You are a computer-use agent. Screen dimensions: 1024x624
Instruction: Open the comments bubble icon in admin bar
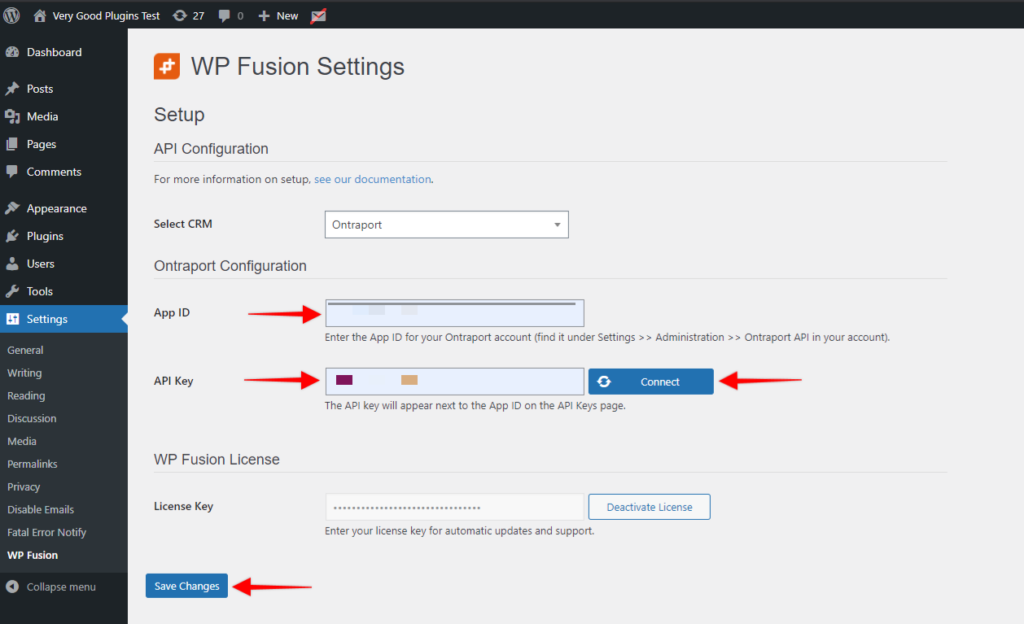pos(224,16)
